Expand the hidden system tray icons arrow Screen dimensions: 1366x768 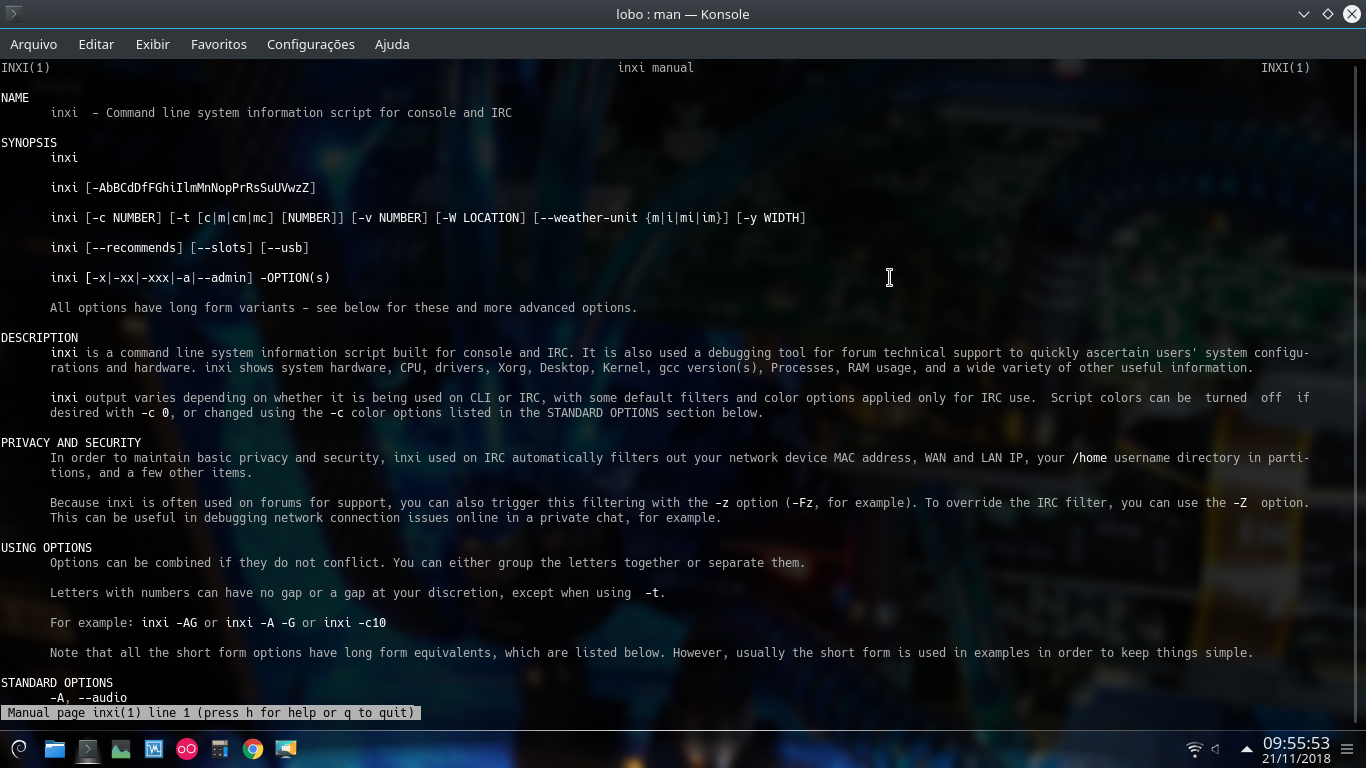coord(1246,749)
